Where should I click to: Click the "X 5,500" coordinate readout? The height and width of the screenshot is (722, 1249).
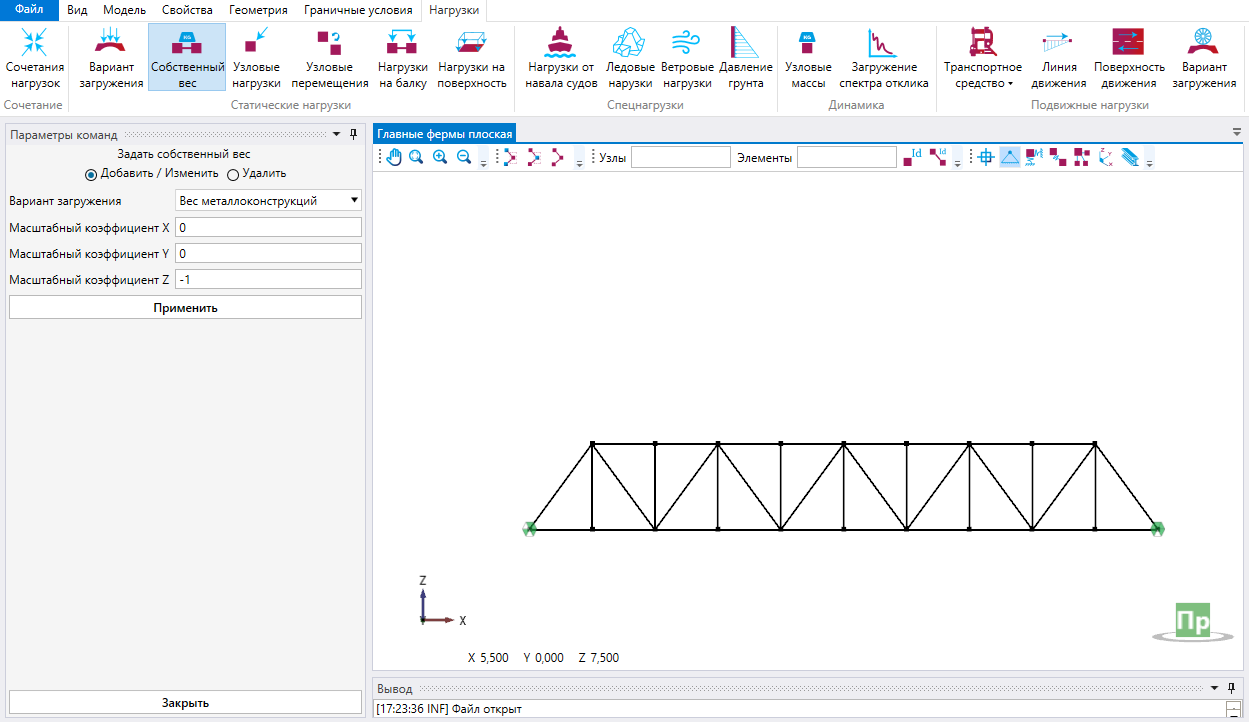(488, 657)
